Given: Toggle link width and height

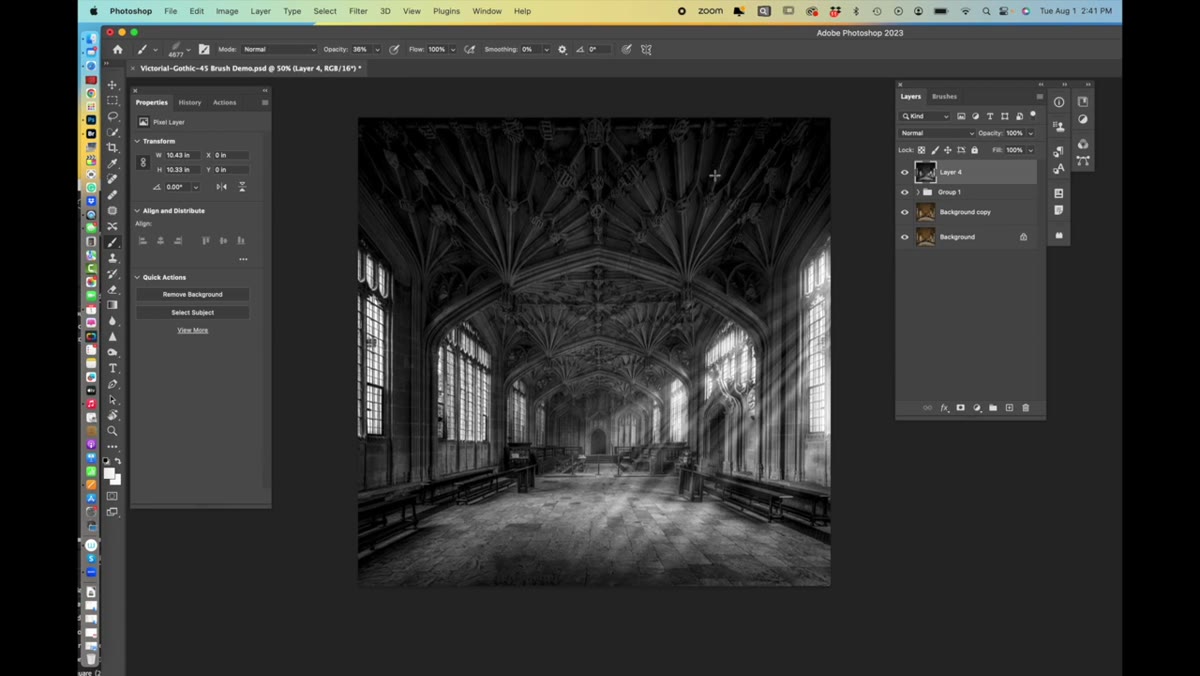Looking at the screenshot, I should coord(143,162).
